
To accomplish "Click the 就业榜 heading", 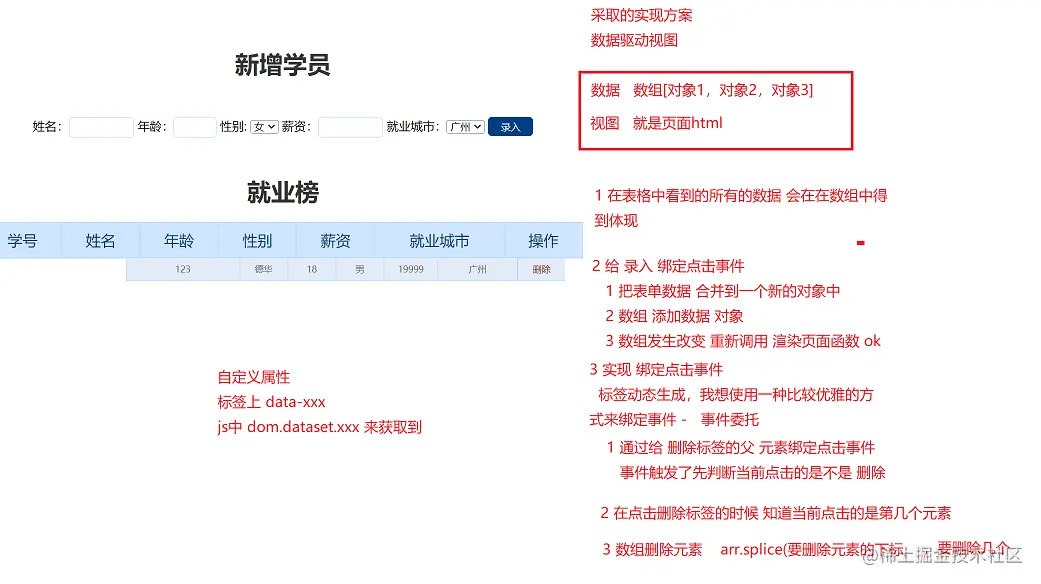I will click(283, 192).
